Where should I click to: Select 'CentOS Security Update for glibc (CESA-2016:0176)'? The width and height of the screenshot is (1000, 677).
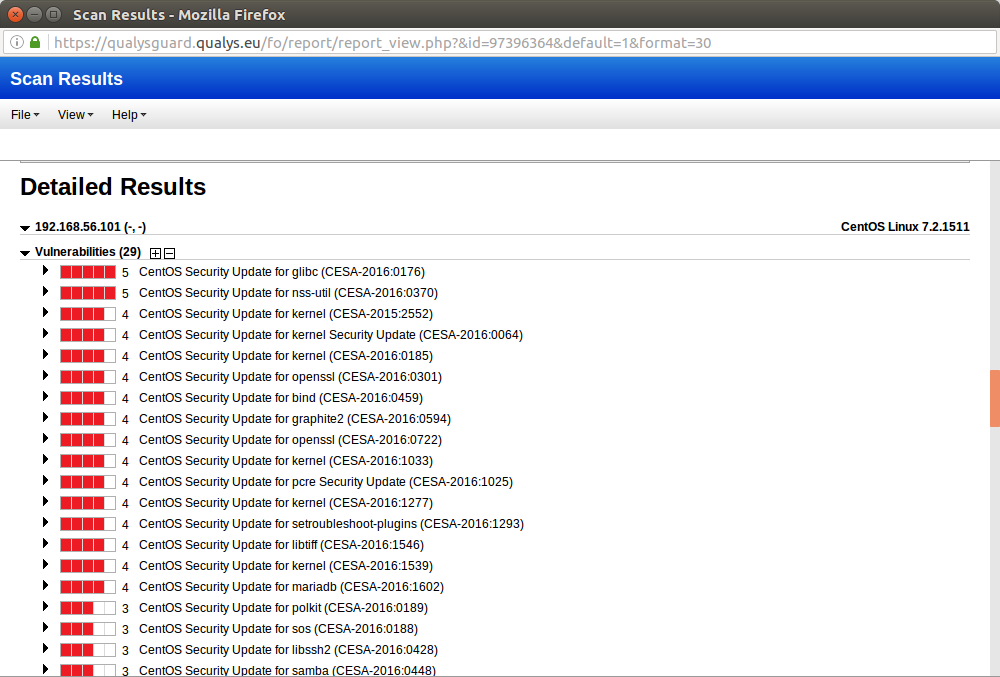pos(282,272)
